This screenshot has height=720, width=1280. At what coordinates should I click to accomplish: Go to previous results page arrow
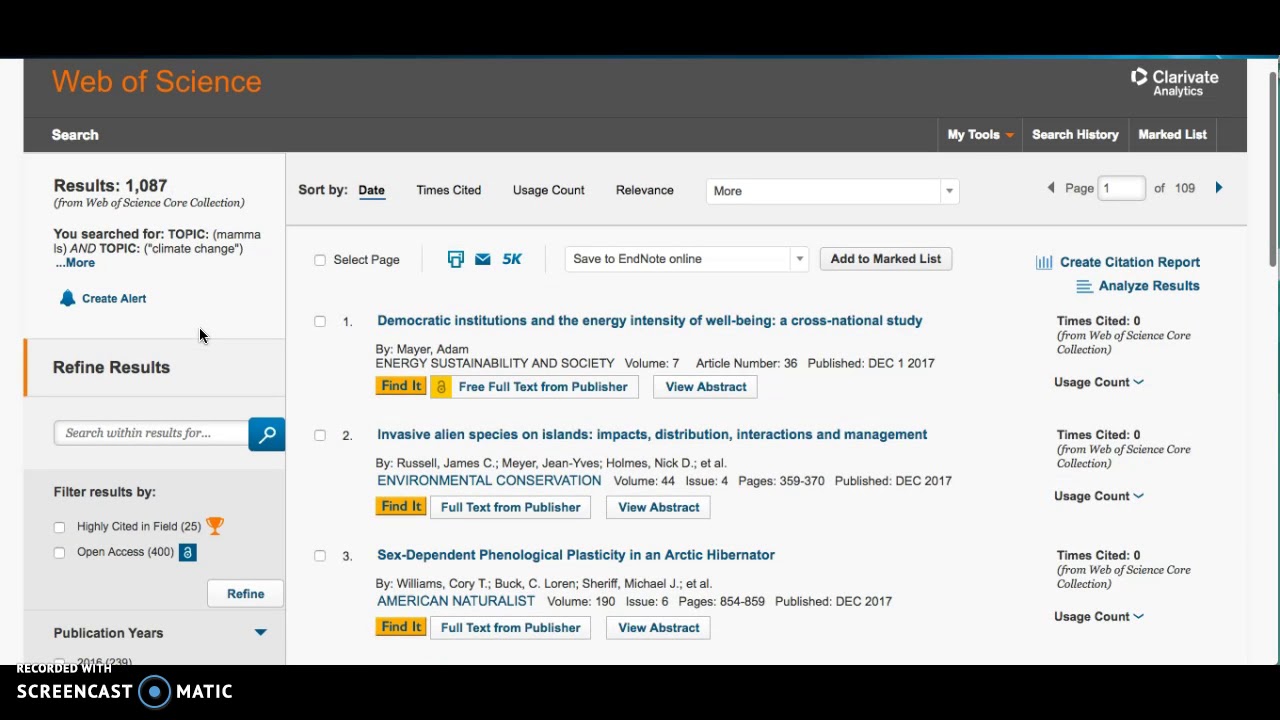(x=1050, y=188)
